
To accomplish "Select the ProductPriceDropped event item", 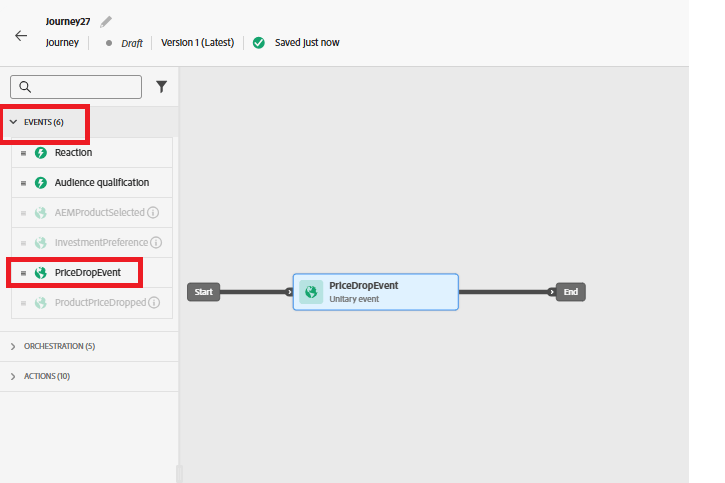I will (x=92, y=303).
